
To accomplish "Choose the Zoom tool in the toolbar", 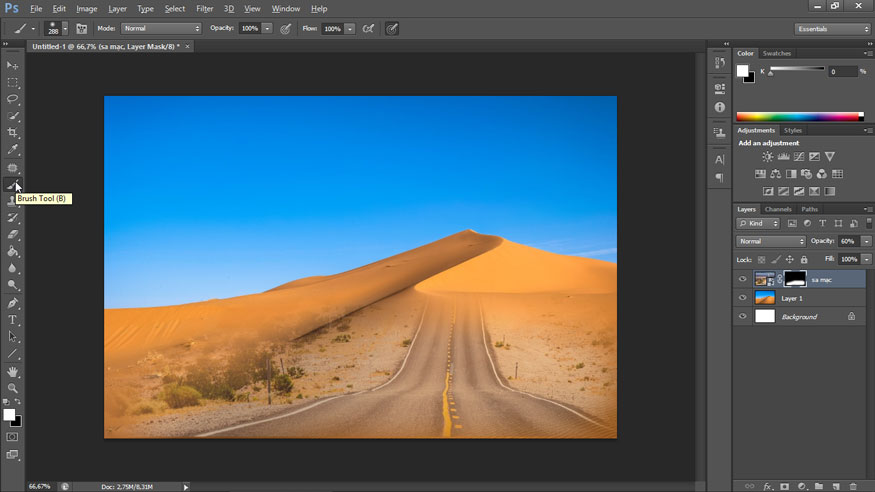I will tap(13, 388).
